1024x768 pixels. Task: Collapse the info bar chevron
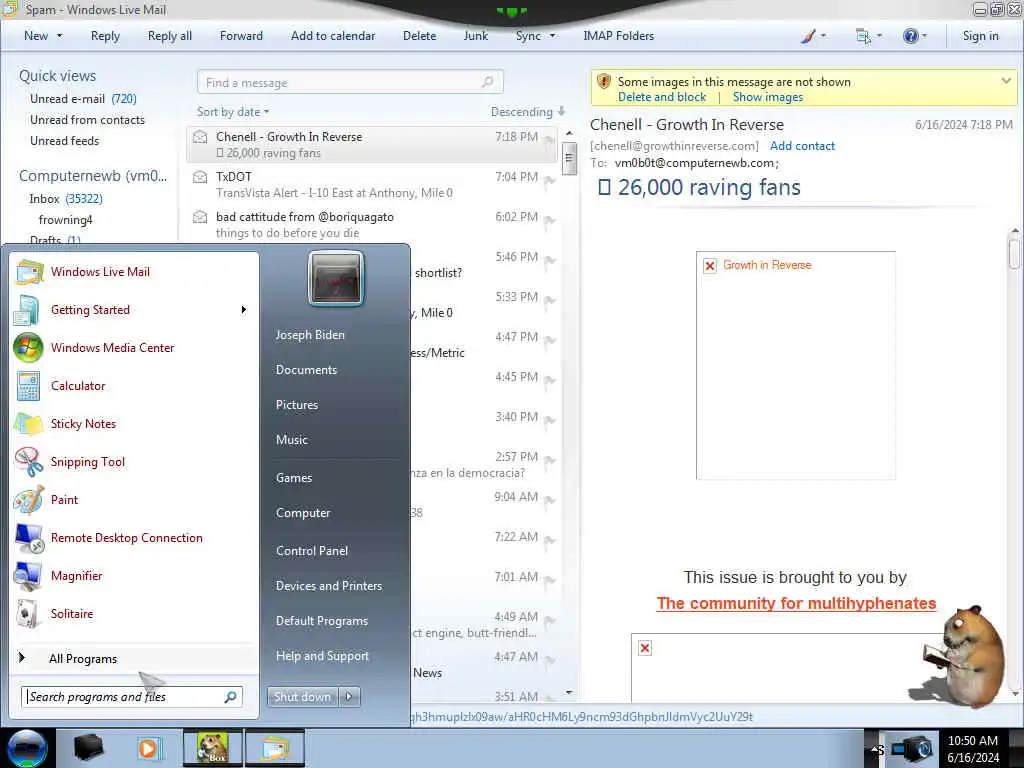coord(1006,81)
